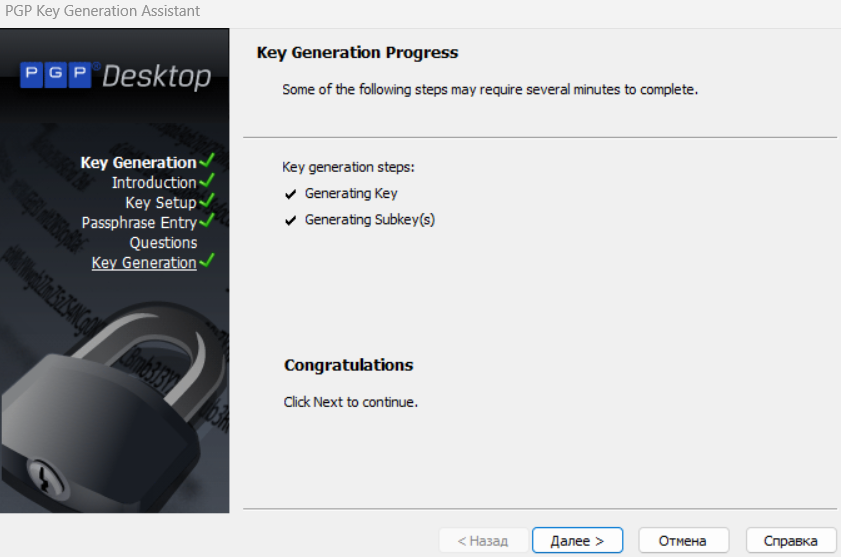
Task: Click the green checkmark beside underlined Key Generation
Action: (x=207, y=260)
